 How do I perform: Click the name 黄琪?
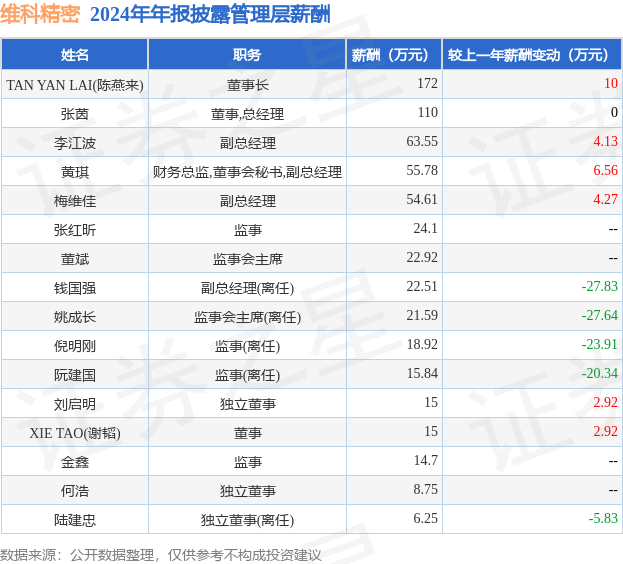tap(75, 172)
